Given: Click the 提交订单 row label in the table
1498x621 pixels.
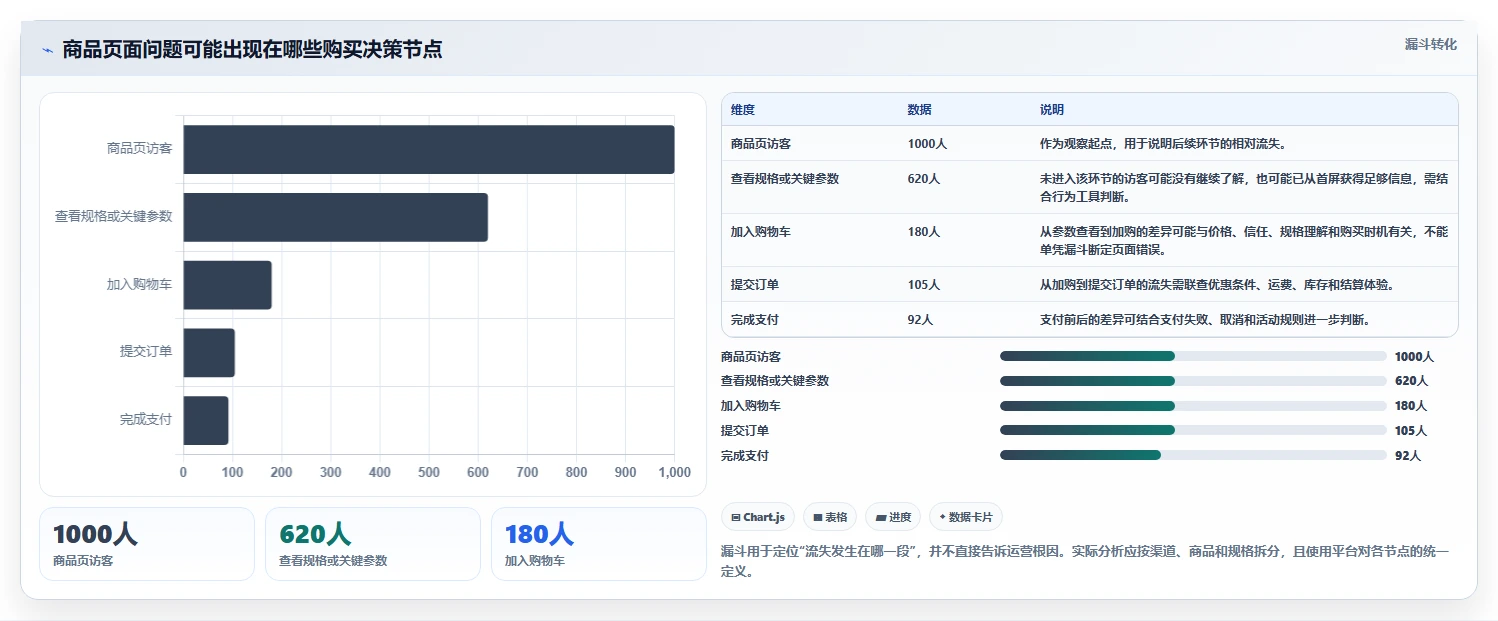Looking at the screenshot, I should tap(755, 285).
